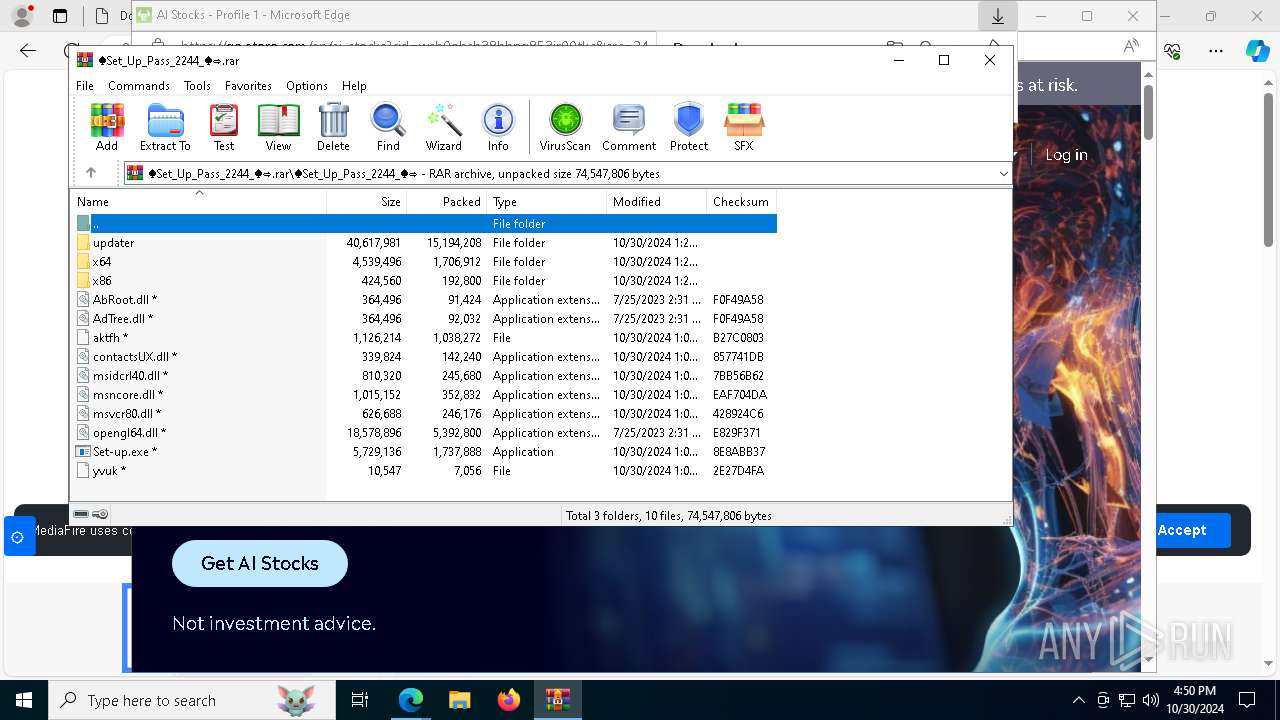This screenshot has width=1280, height=720.
Task: Sort the file list by Size column
Action: pyautogui.click(x=367, y=202)
